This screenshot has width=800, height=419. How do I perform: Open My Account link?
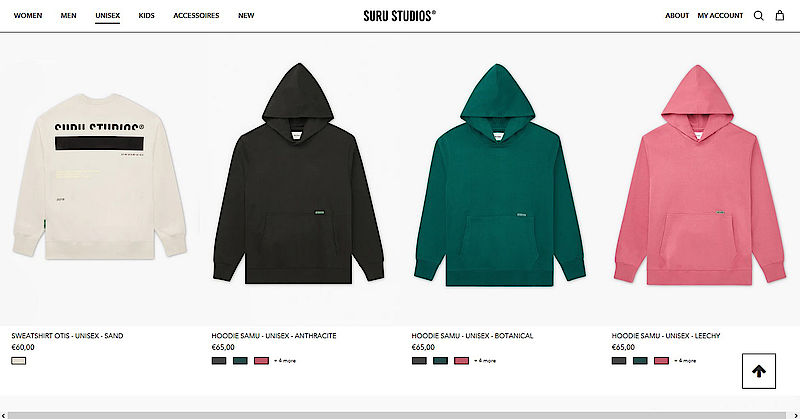coord(720,16)
